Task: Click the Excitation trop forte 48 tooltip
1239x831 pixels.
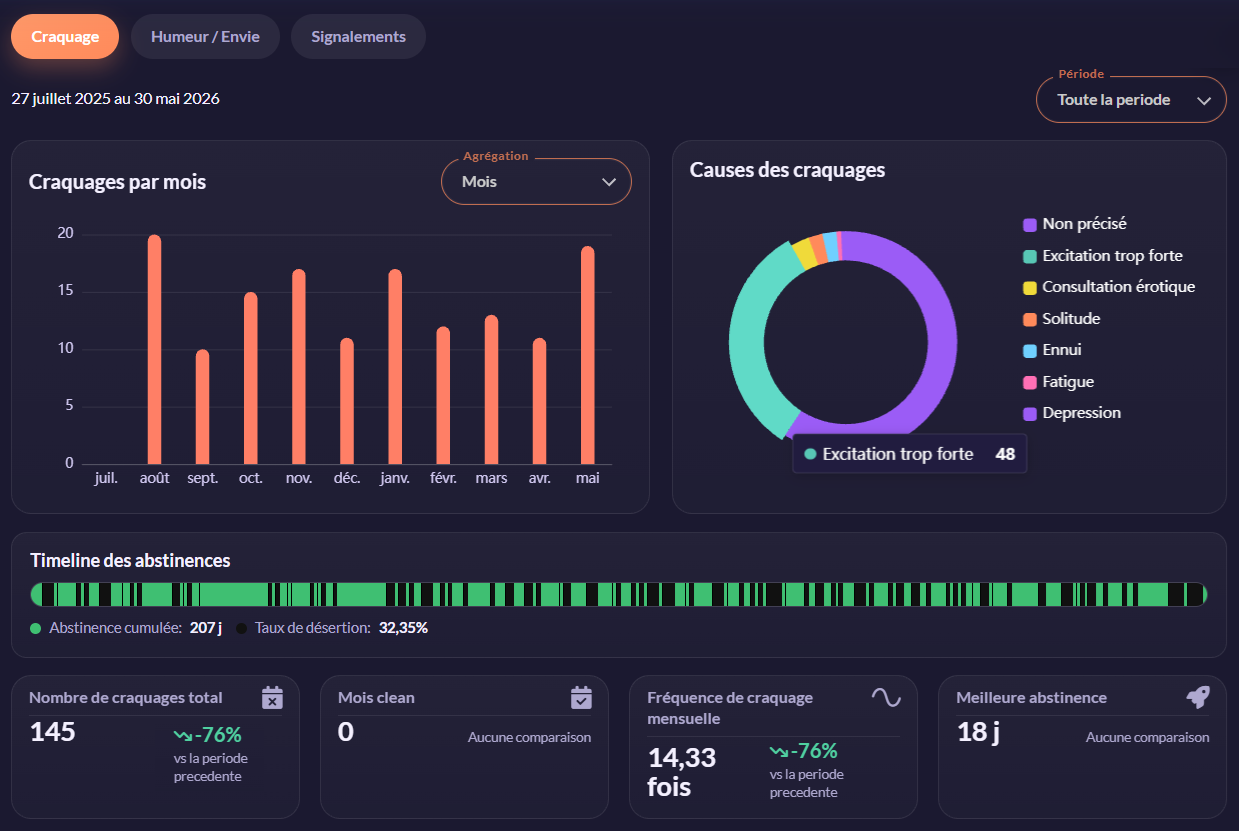Action: click(x=909, y=454)
